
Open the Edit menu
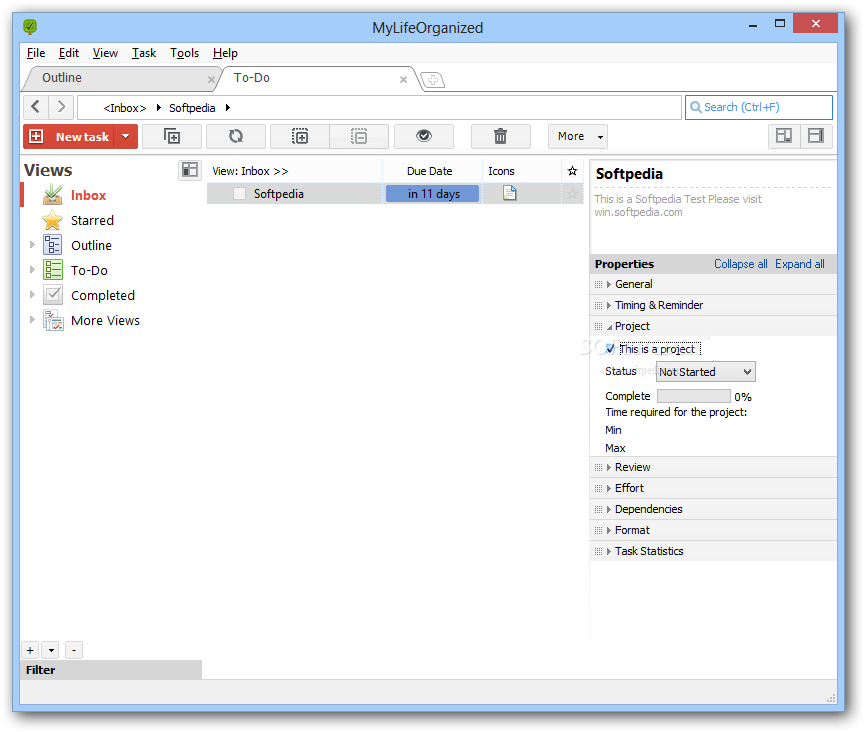69,53
